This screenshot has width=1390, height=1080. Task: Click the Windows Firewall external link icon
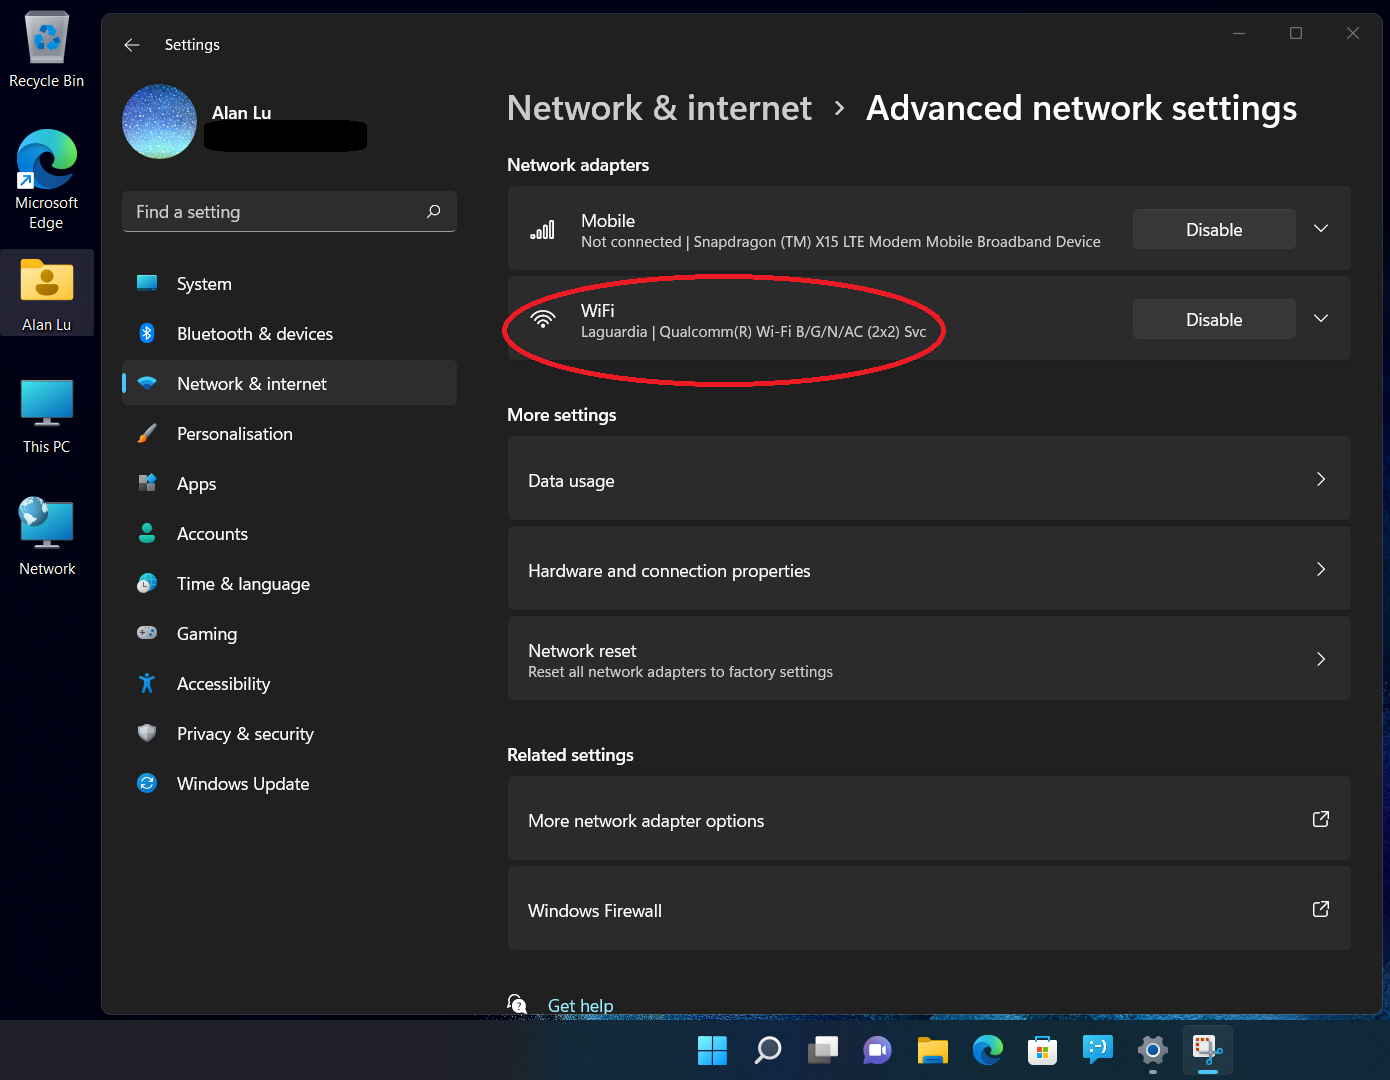[1320, 909]
